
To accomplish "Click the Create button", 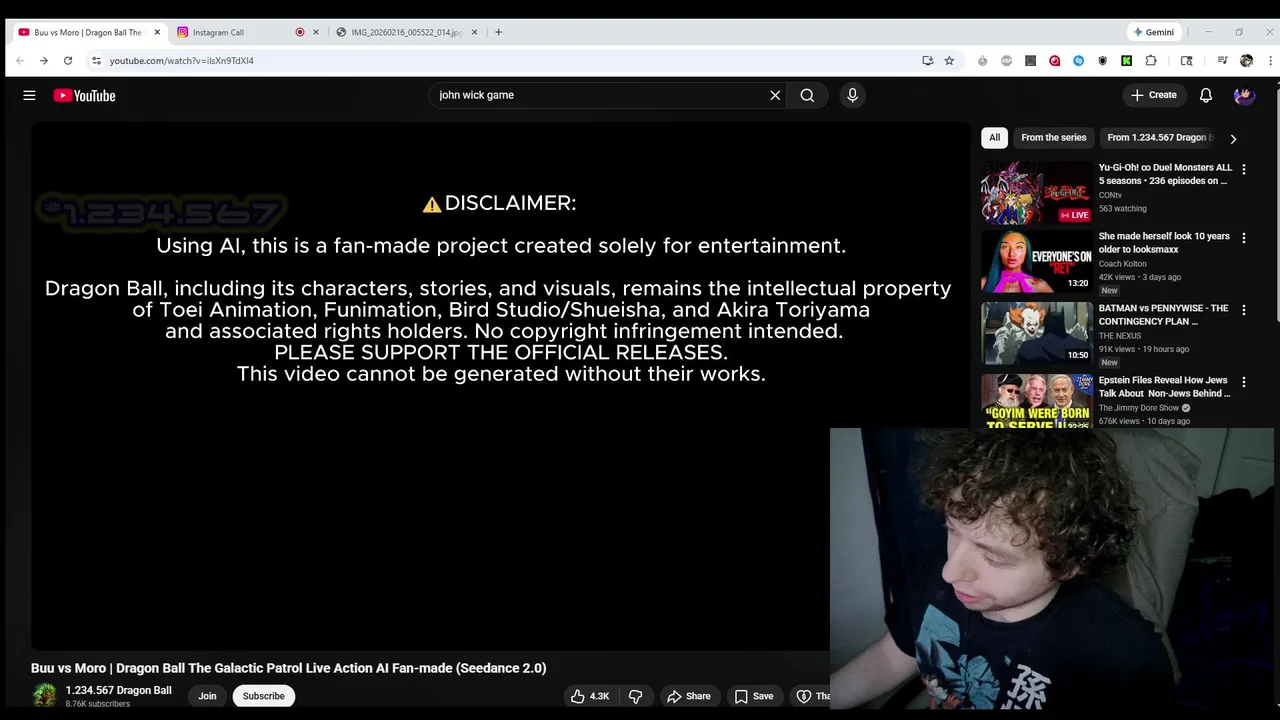I will point(1153,95).
